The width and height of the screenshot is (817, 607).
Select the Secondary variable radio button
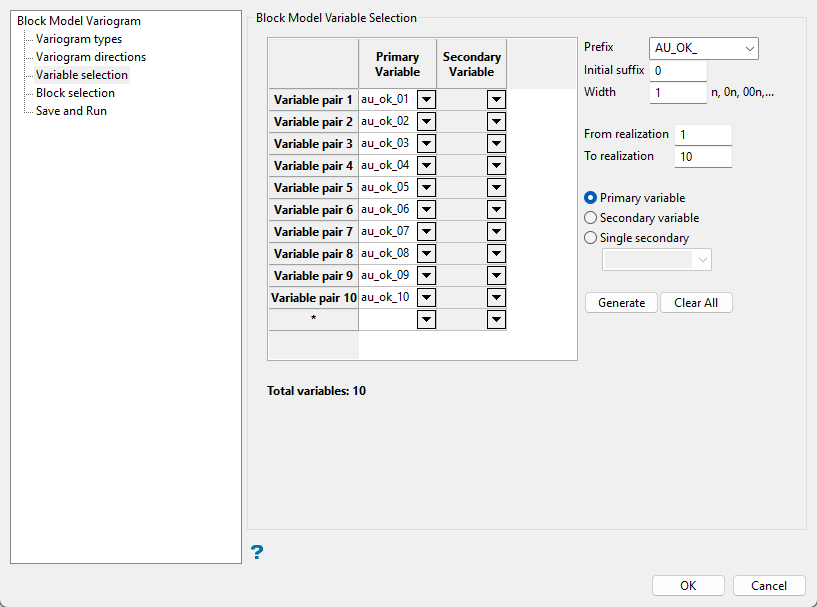(x=591, y=218)
